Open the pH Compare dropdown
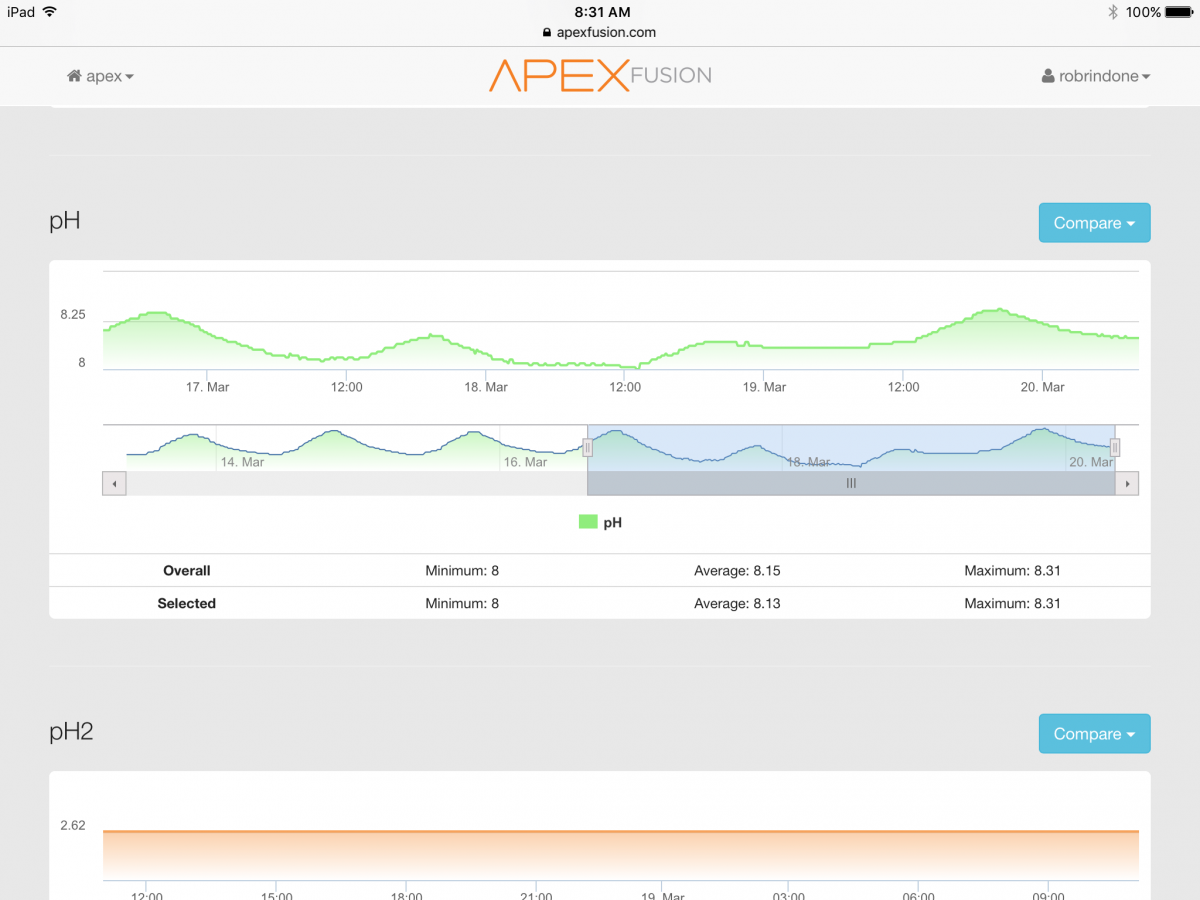This screenshot has height=900, width=1200. [1094, 223]
